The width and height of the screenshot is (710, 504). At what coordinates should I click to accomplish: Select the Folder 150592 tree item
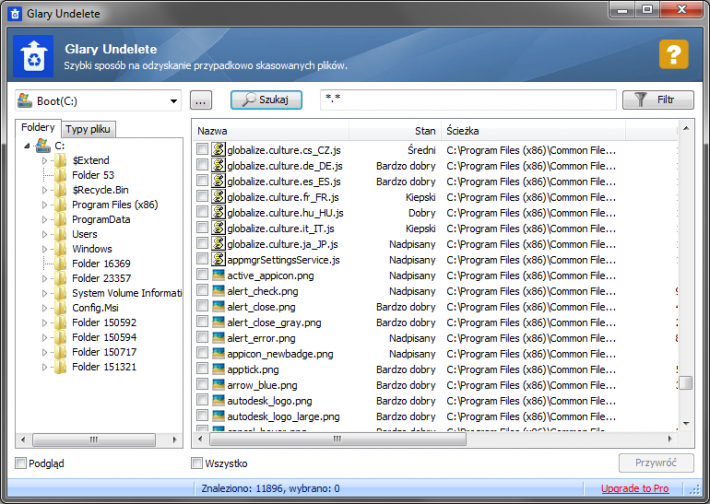point(104,322)
